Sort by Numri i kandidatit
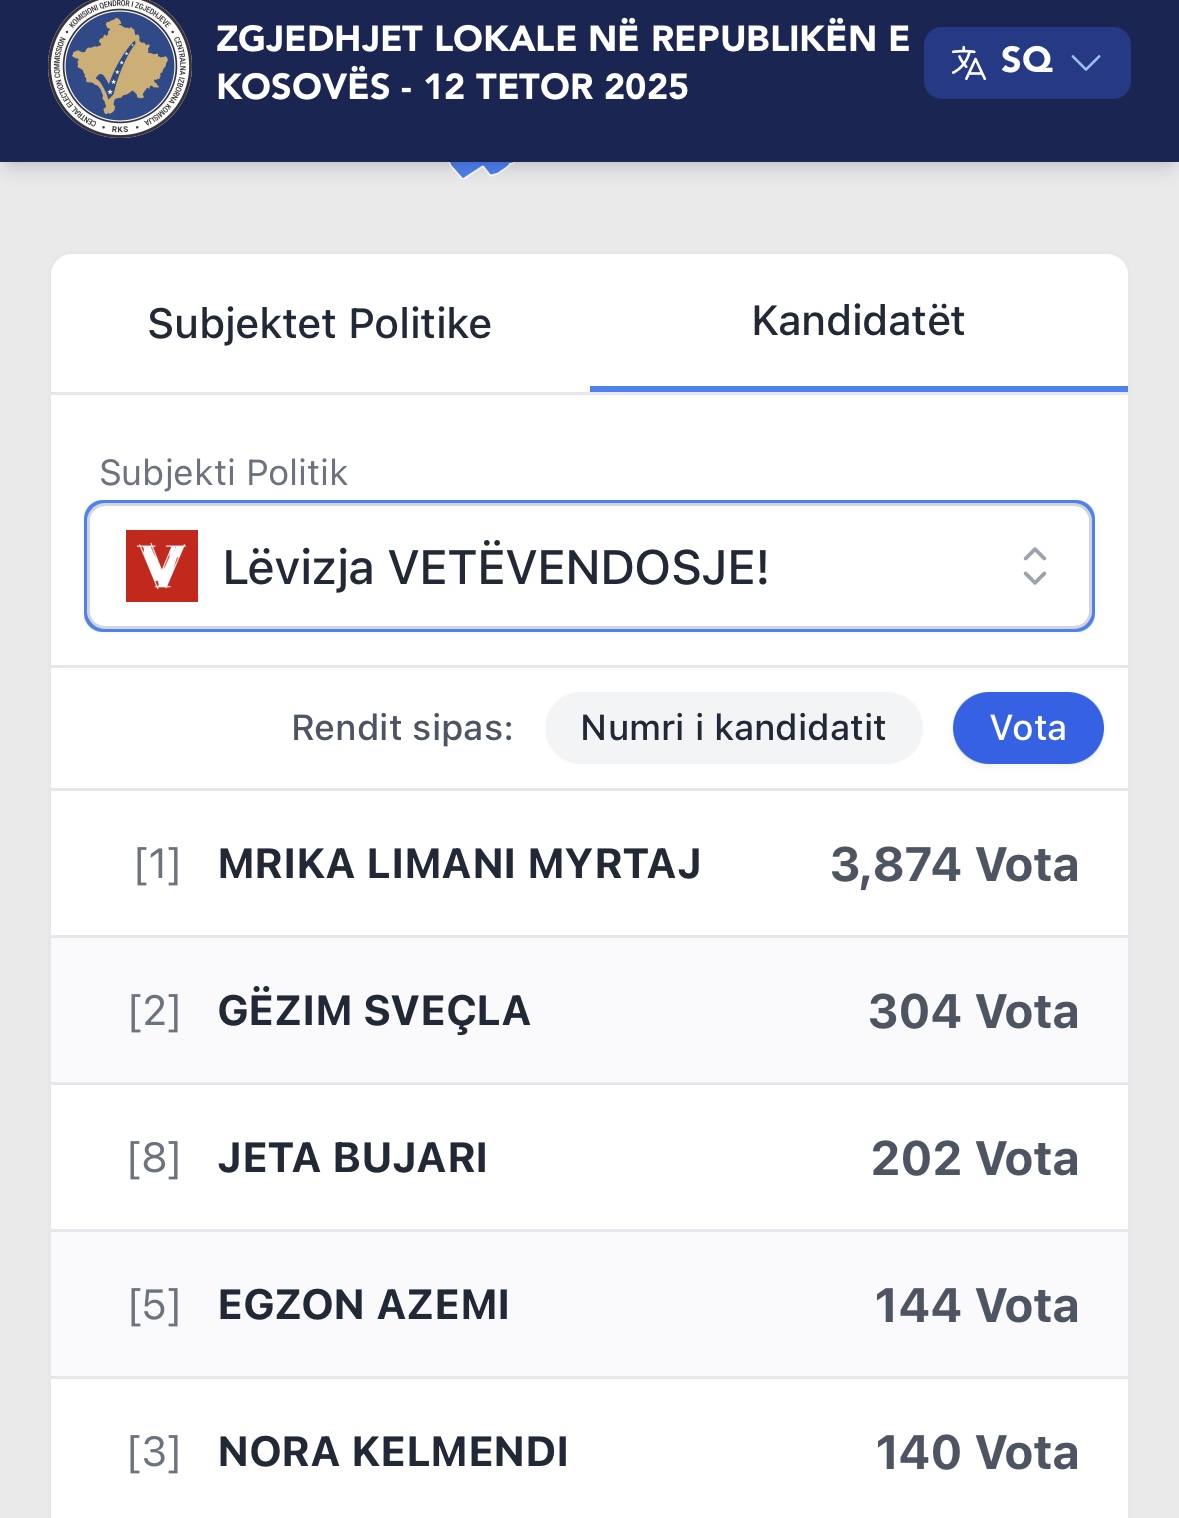 tap(733, 728)
